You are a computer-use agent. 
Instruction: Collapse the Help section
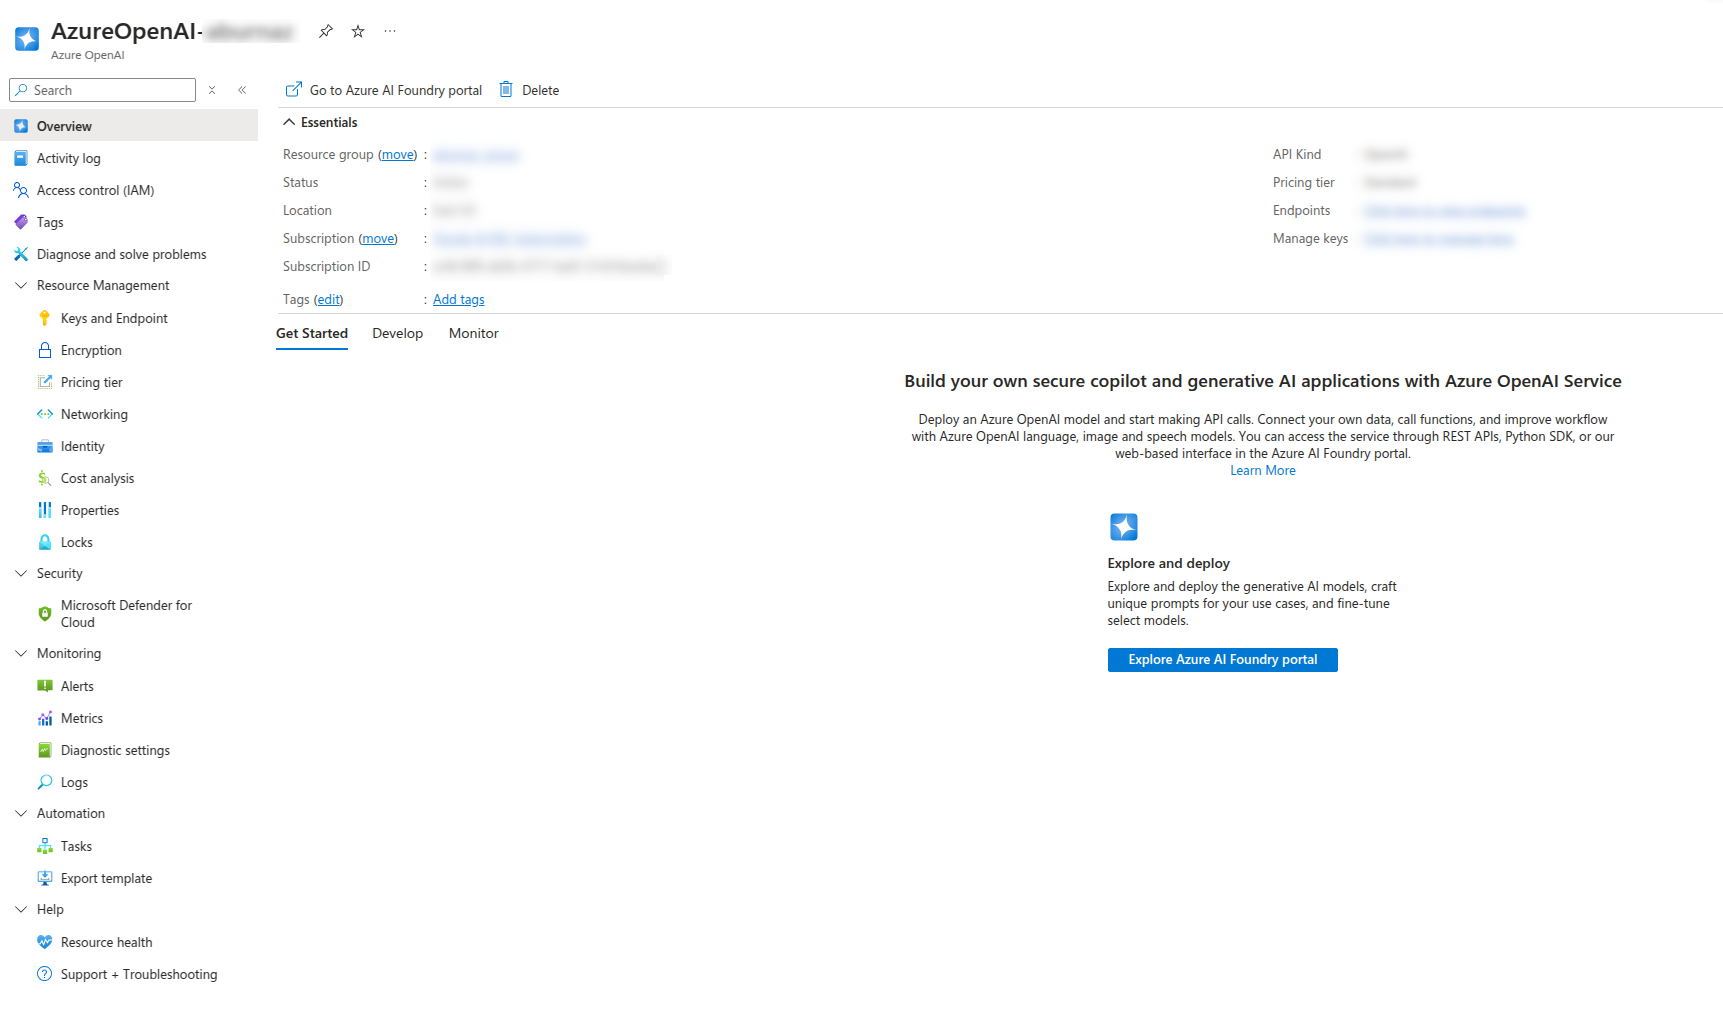[21, 909]
